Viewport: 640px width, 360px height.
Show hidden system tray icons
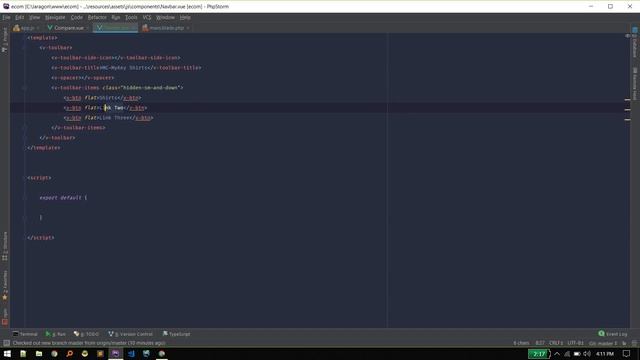tap(557, 354)
